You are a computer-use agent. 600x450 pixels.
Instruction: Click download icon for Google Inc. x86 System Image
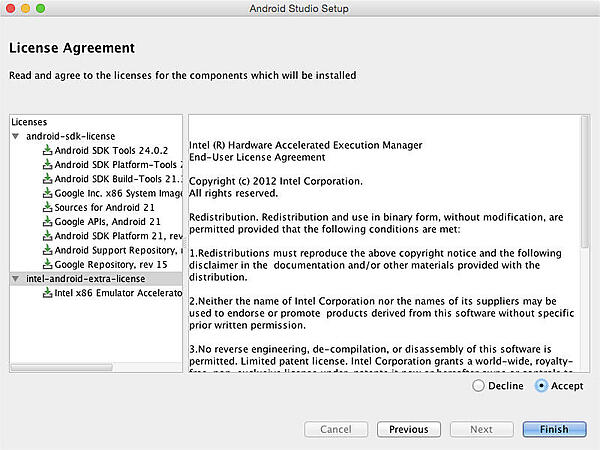coord(47,193)
